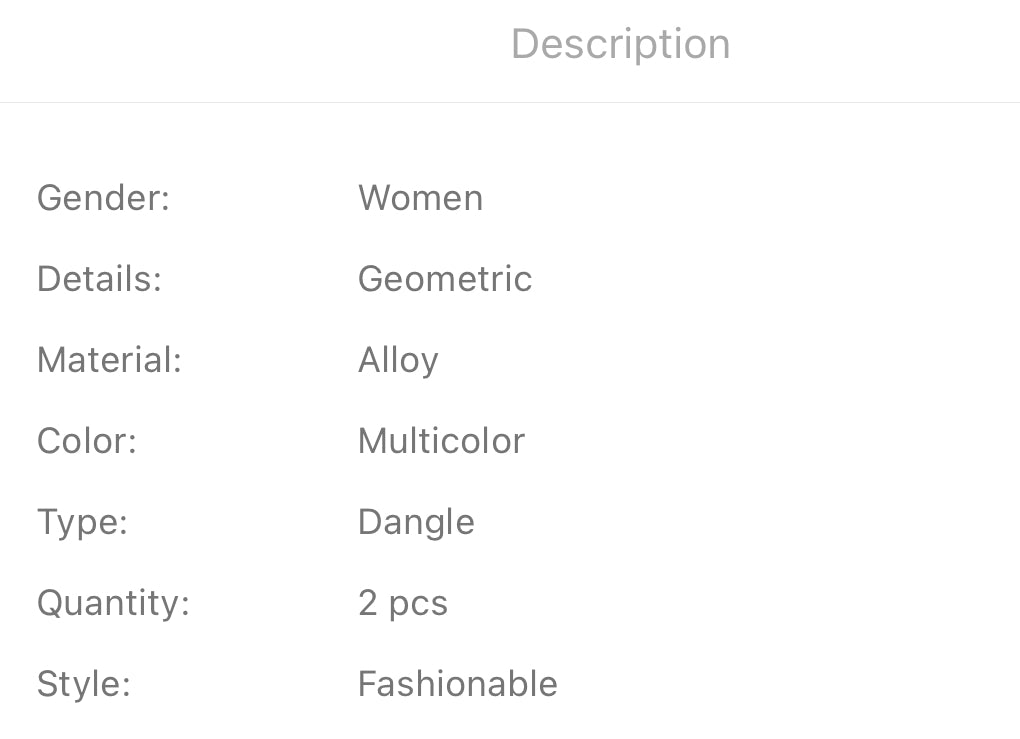Click the Multicolor value text
Screen dimensions: 1020x739
coord(441,441)
